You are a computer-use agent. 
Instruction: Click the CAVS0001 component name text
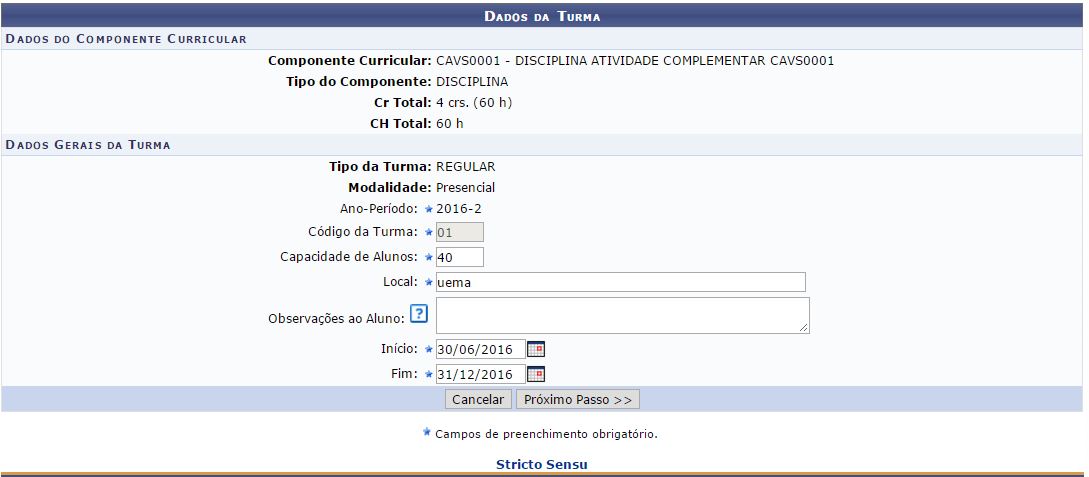(x=635, y=61)
